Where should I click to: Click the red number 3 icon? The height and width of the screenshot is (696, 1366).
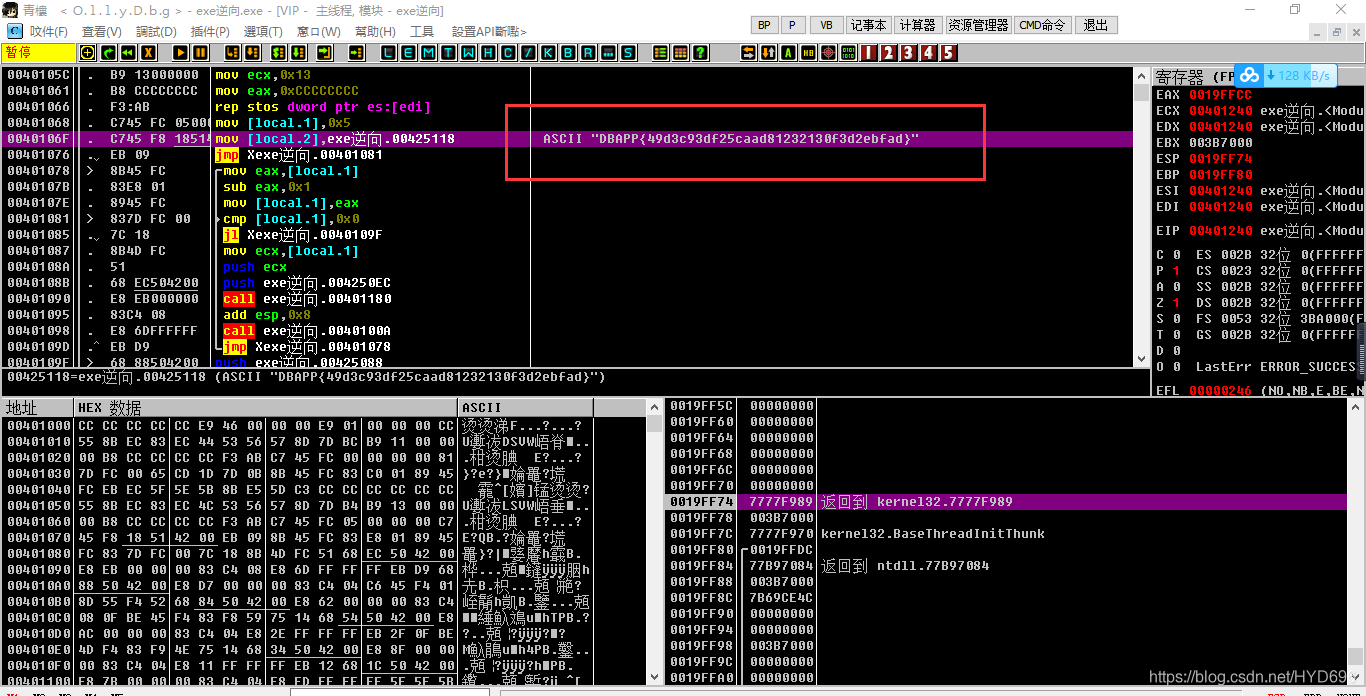[908, 52]
